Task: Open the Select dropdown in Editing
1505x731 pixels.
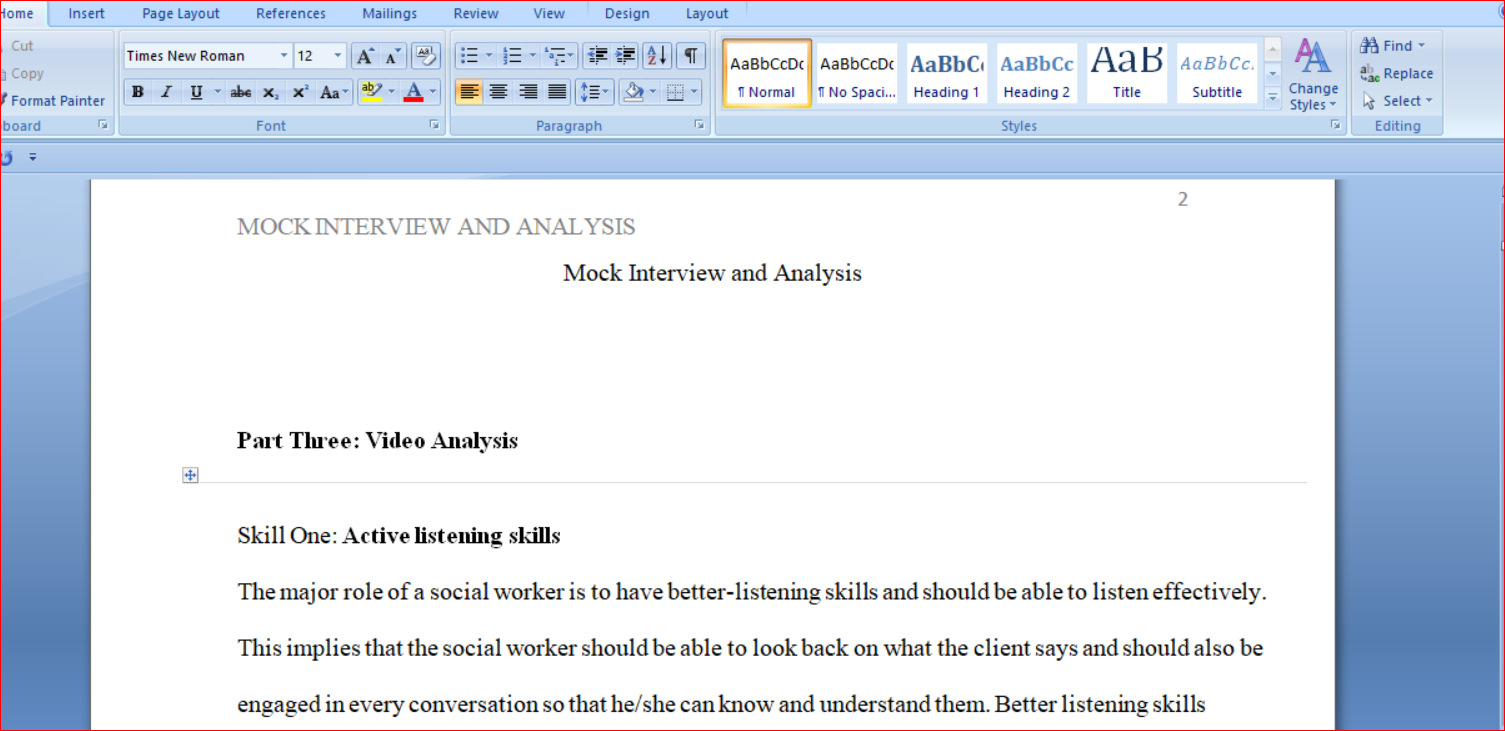Action: pyautogui.click(x=1398, y=100)
